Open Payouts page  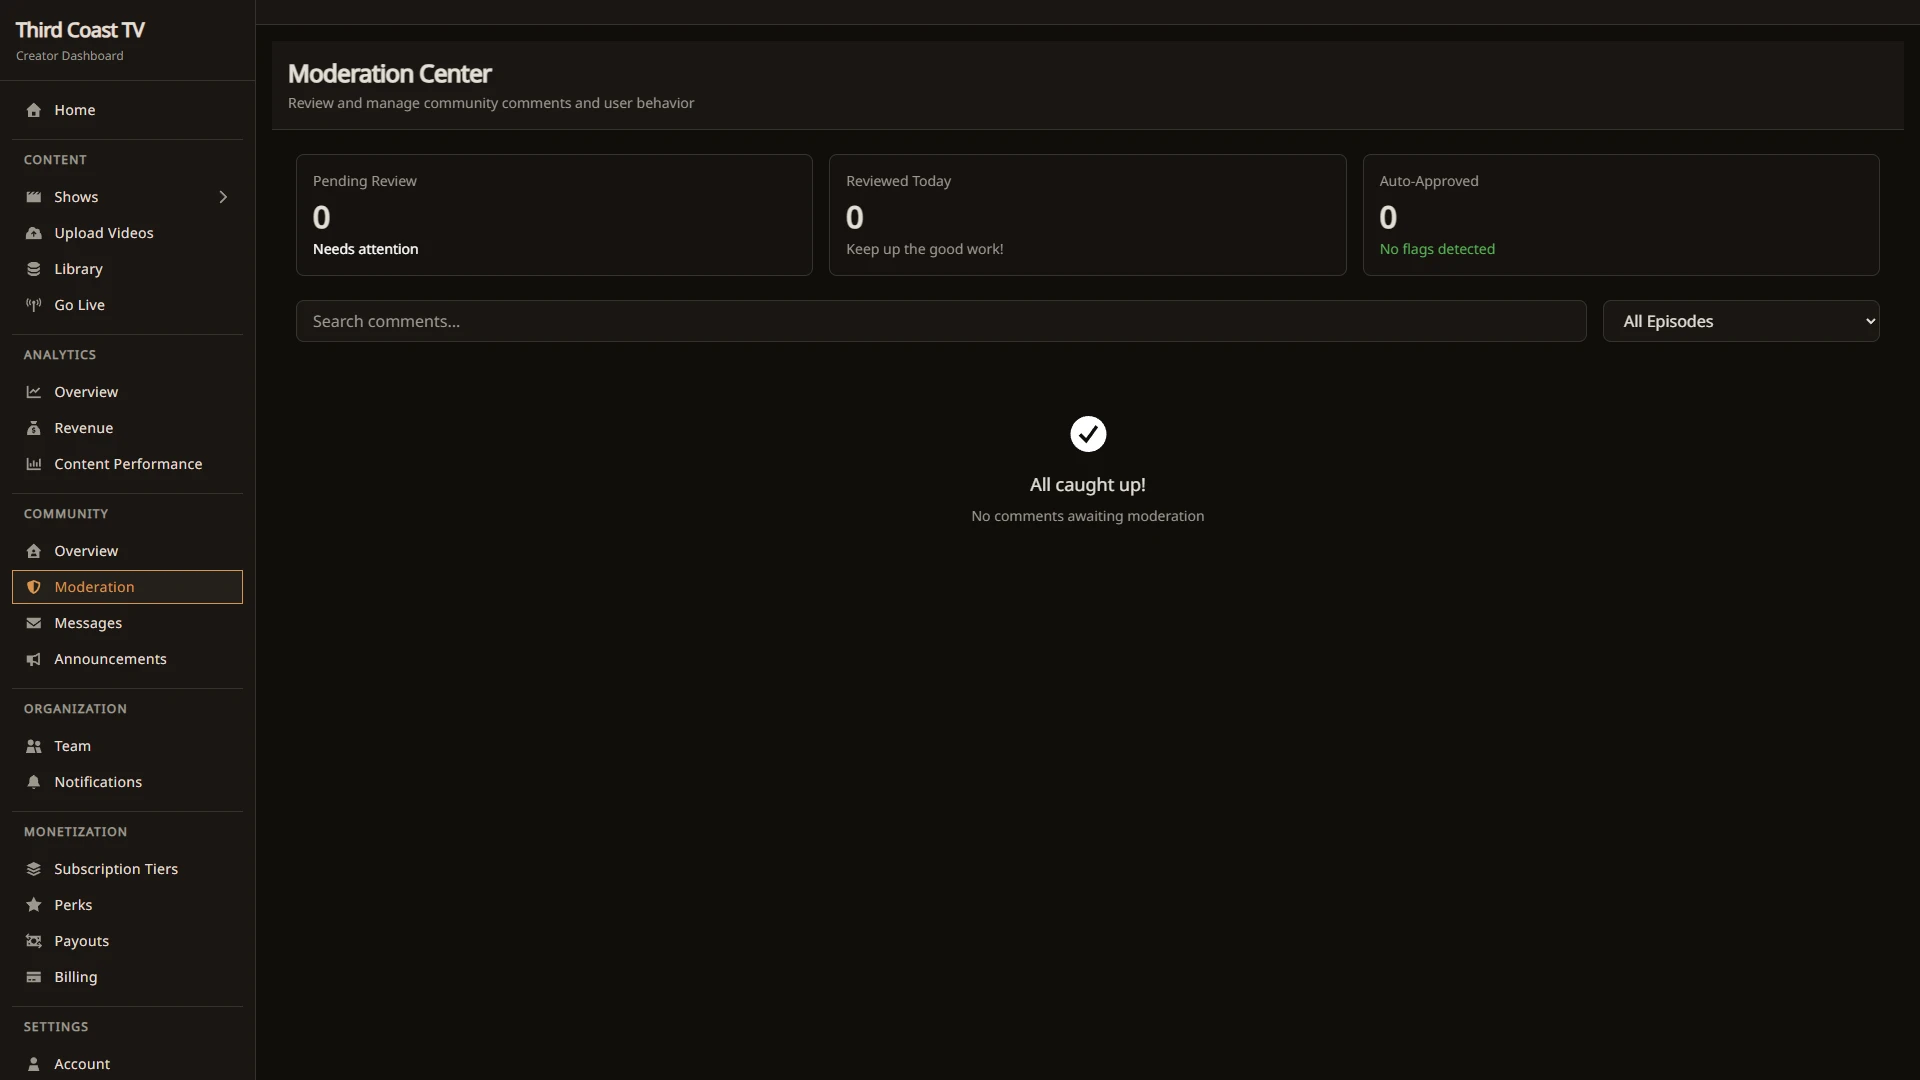[127, 941]
